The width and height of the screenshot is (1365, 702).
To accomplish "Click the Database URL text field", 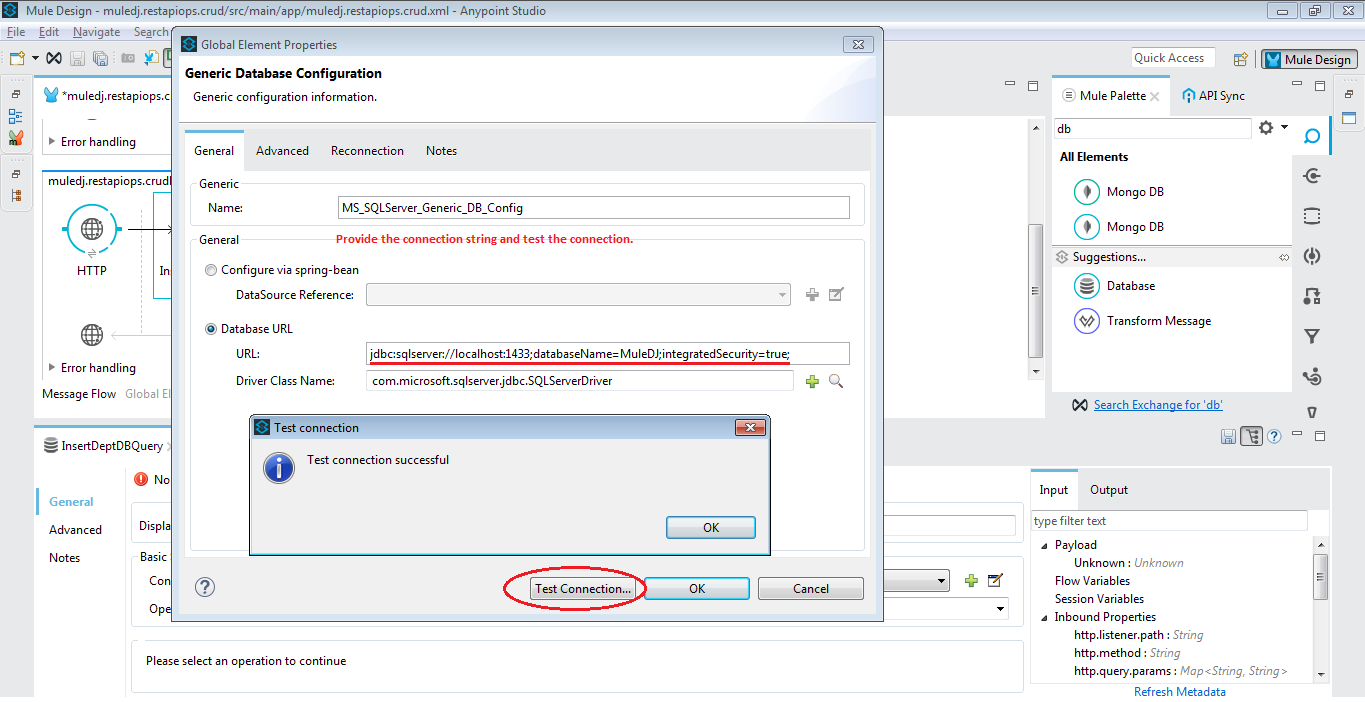I will click(x=606, y=353).
